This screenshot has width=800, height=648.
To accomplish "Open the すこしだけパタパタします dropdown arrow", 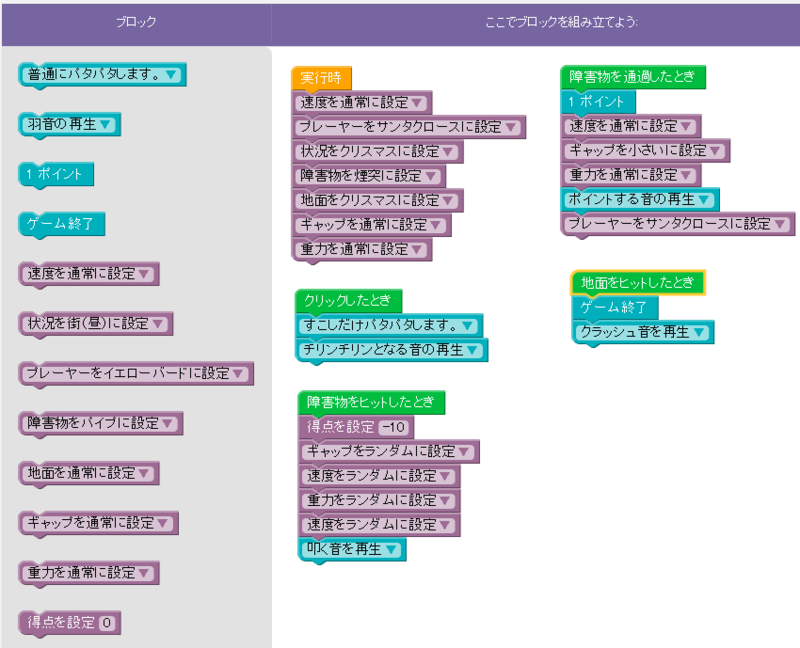I will pos(467,326).
